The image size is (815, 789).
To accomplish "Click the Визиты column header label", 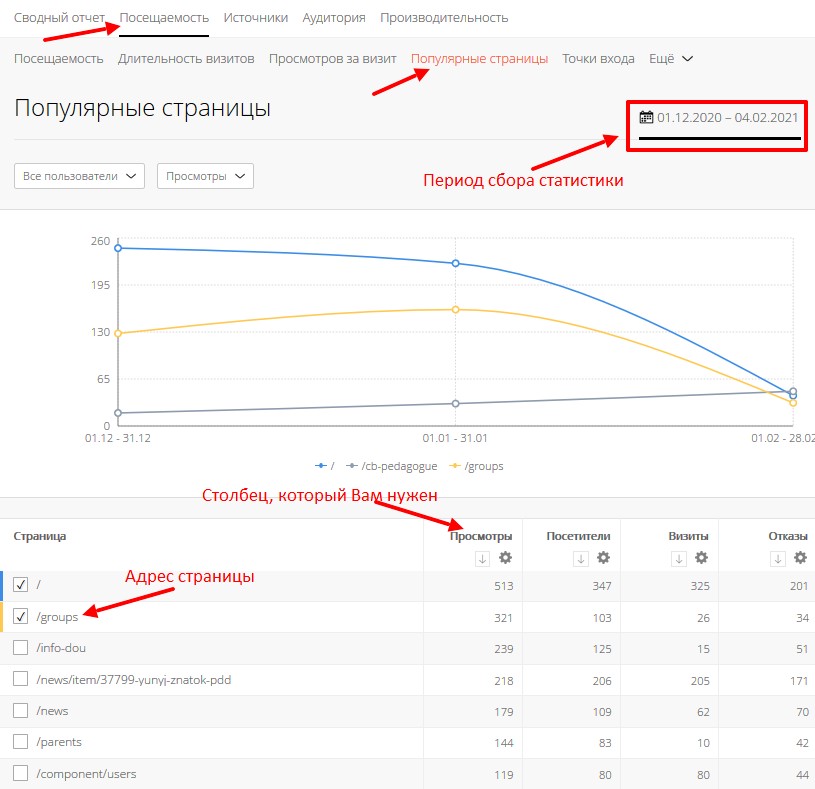I will click(688, 536).
